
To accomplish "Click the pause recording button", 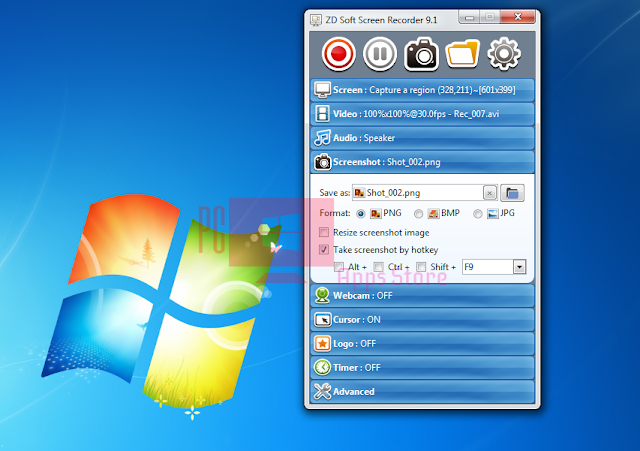I will [x=380, y=54].
